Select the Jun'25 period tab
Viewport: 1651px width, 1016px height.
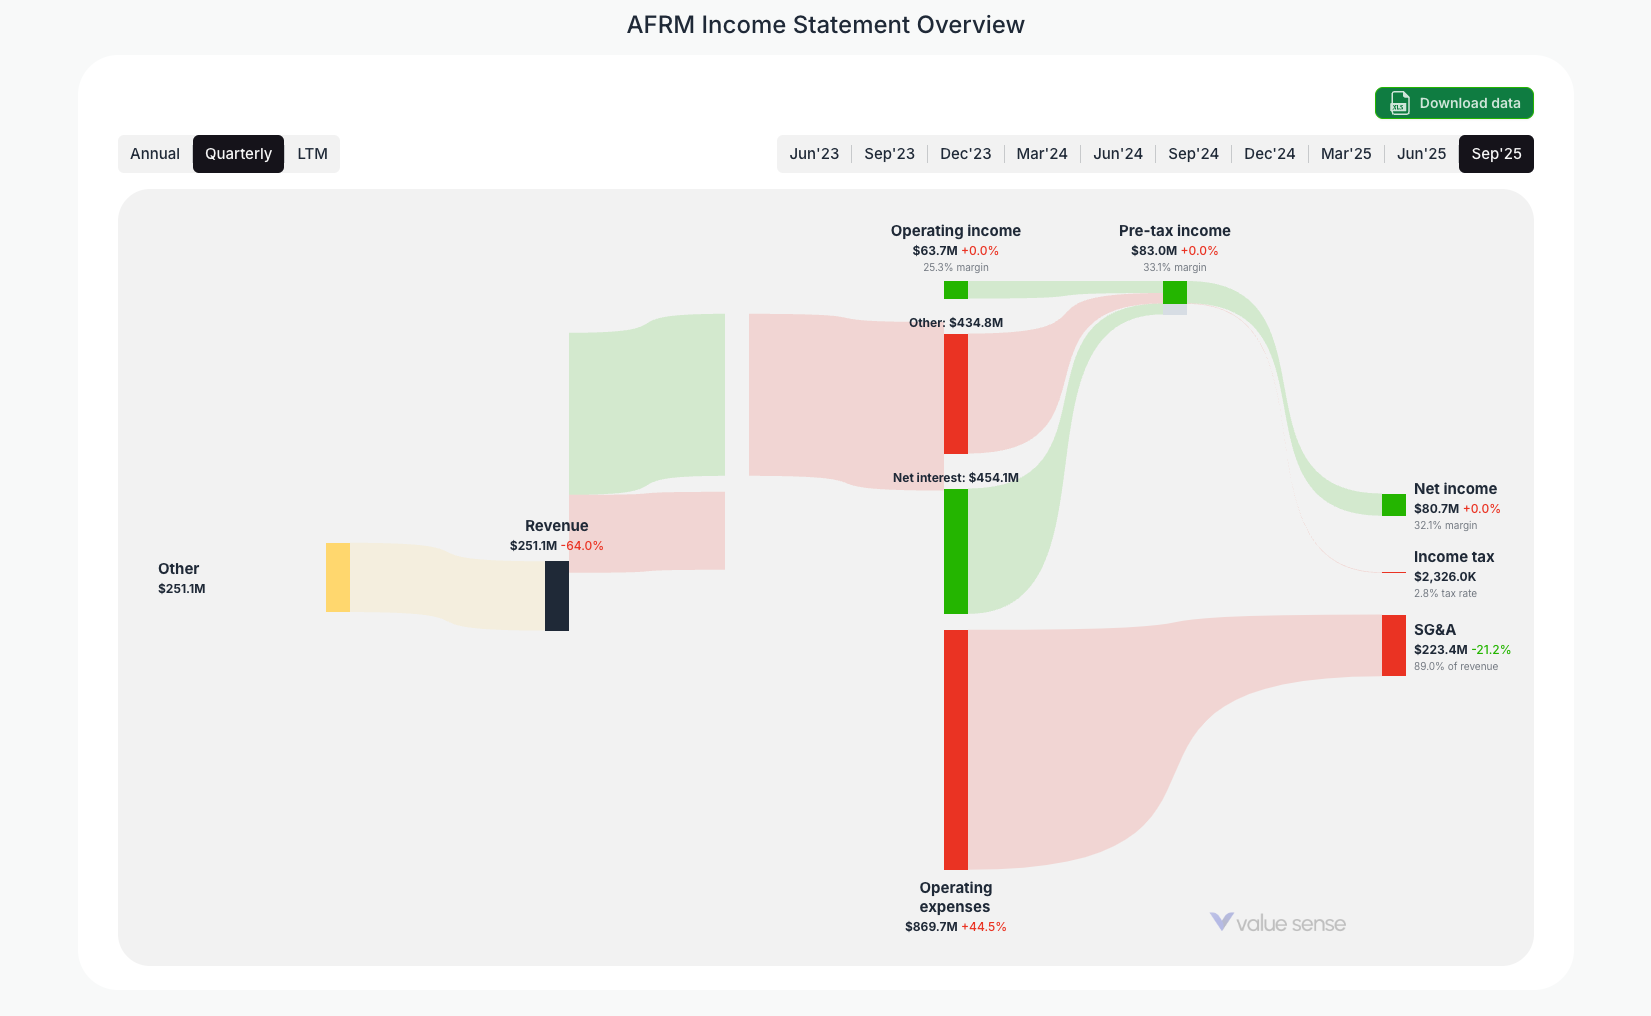(1421, 153)
